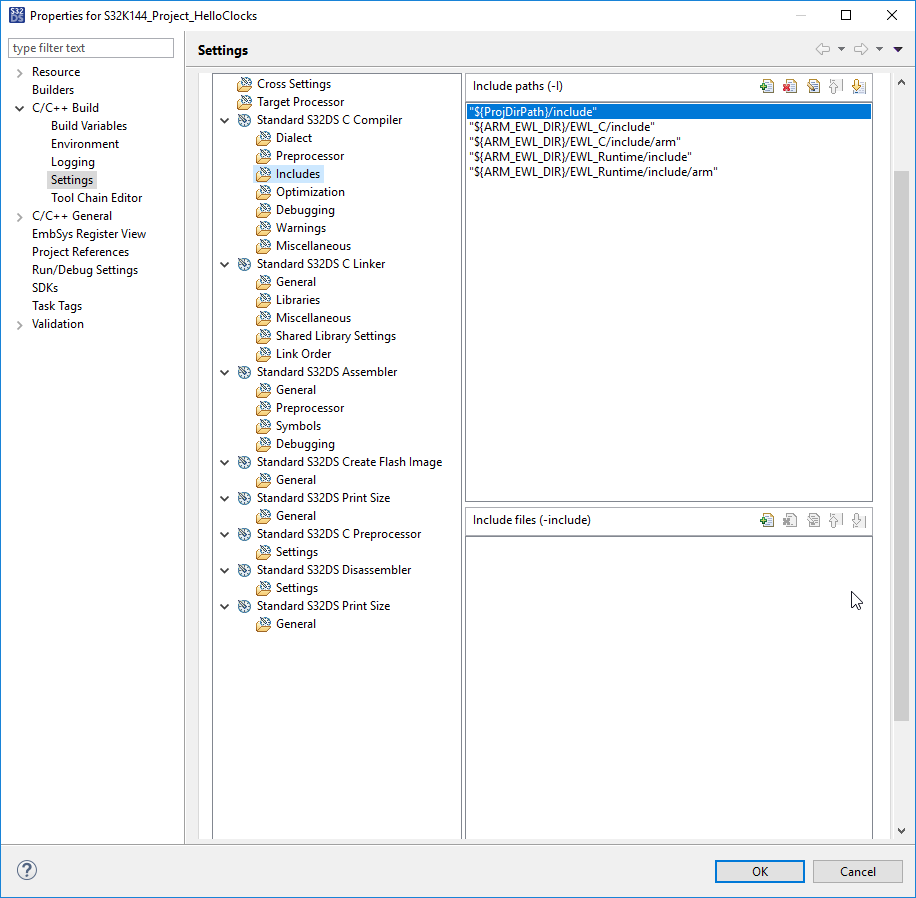Select Shared Library Settings option
The height and width of the screenshot is (898, 916).
pyautogui.click(x=336, y=336)
